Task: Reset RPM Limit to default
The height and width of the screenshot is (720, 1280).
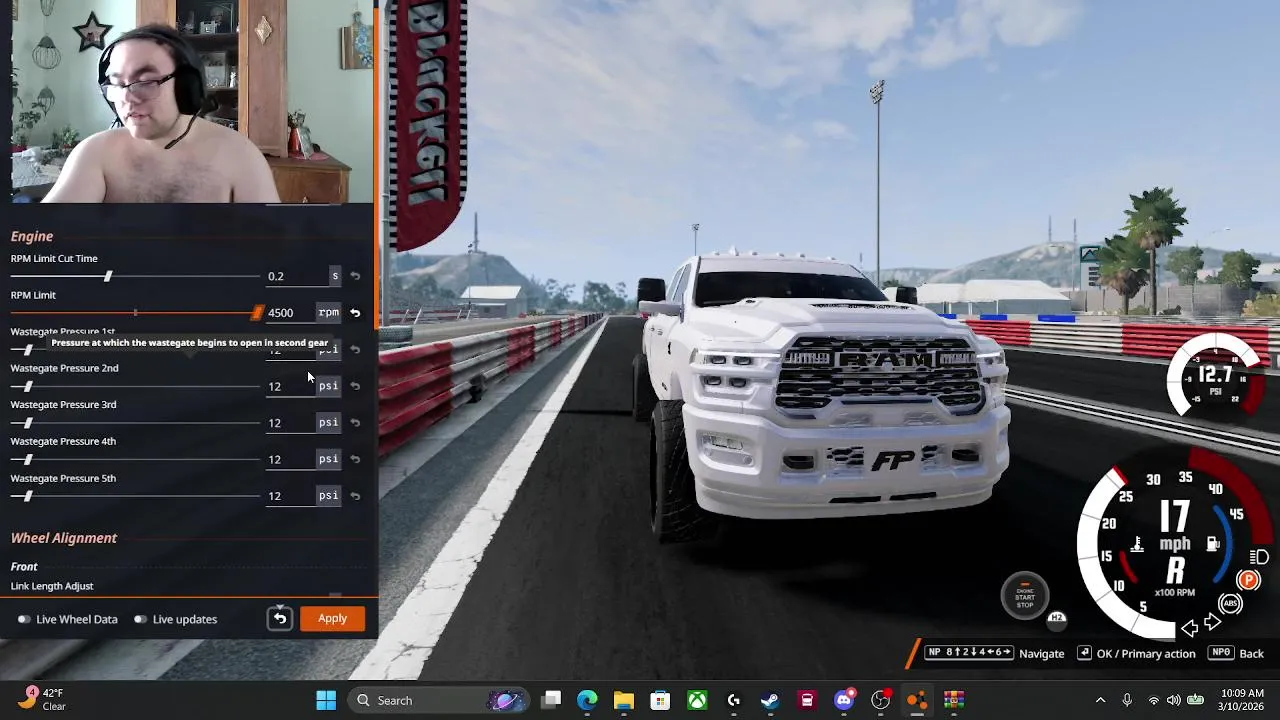Action: 355,313
